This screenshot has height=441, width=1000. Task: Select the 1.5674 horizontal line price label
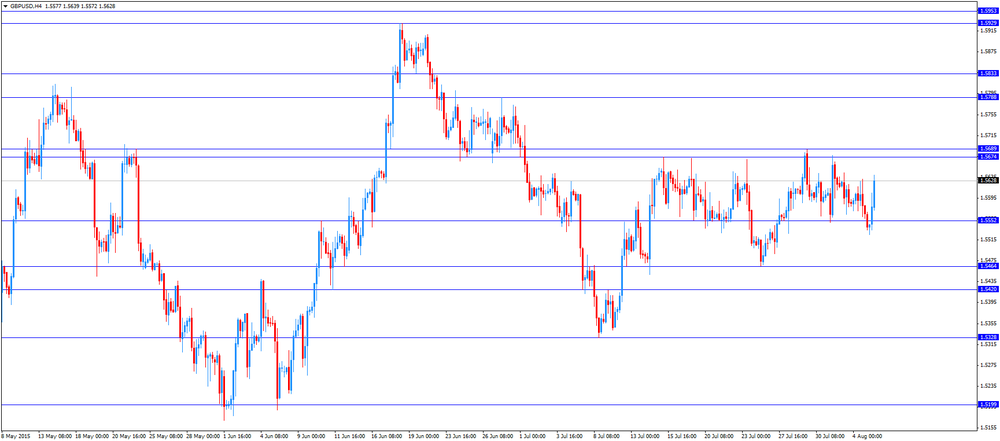click(x=988, y=156)
